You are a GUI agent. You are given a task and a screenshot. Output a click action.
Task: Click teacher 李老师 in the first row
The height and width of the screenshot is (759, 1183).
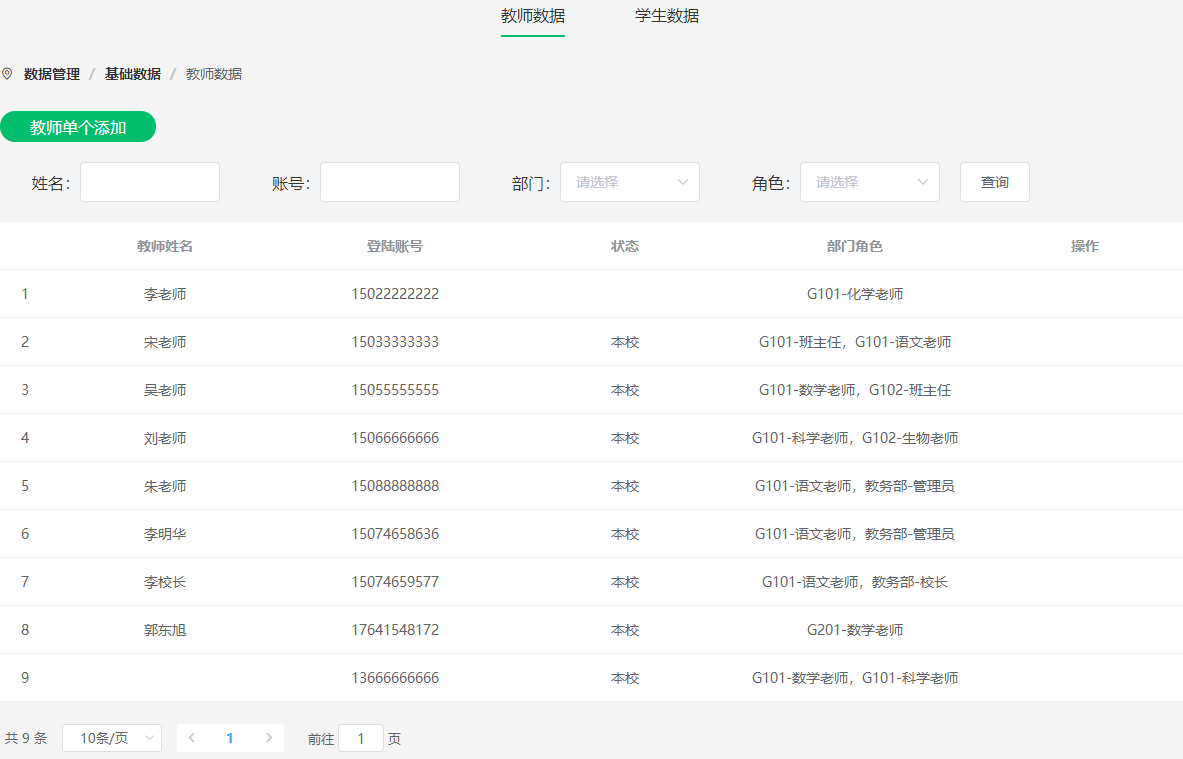coord(165,293)
